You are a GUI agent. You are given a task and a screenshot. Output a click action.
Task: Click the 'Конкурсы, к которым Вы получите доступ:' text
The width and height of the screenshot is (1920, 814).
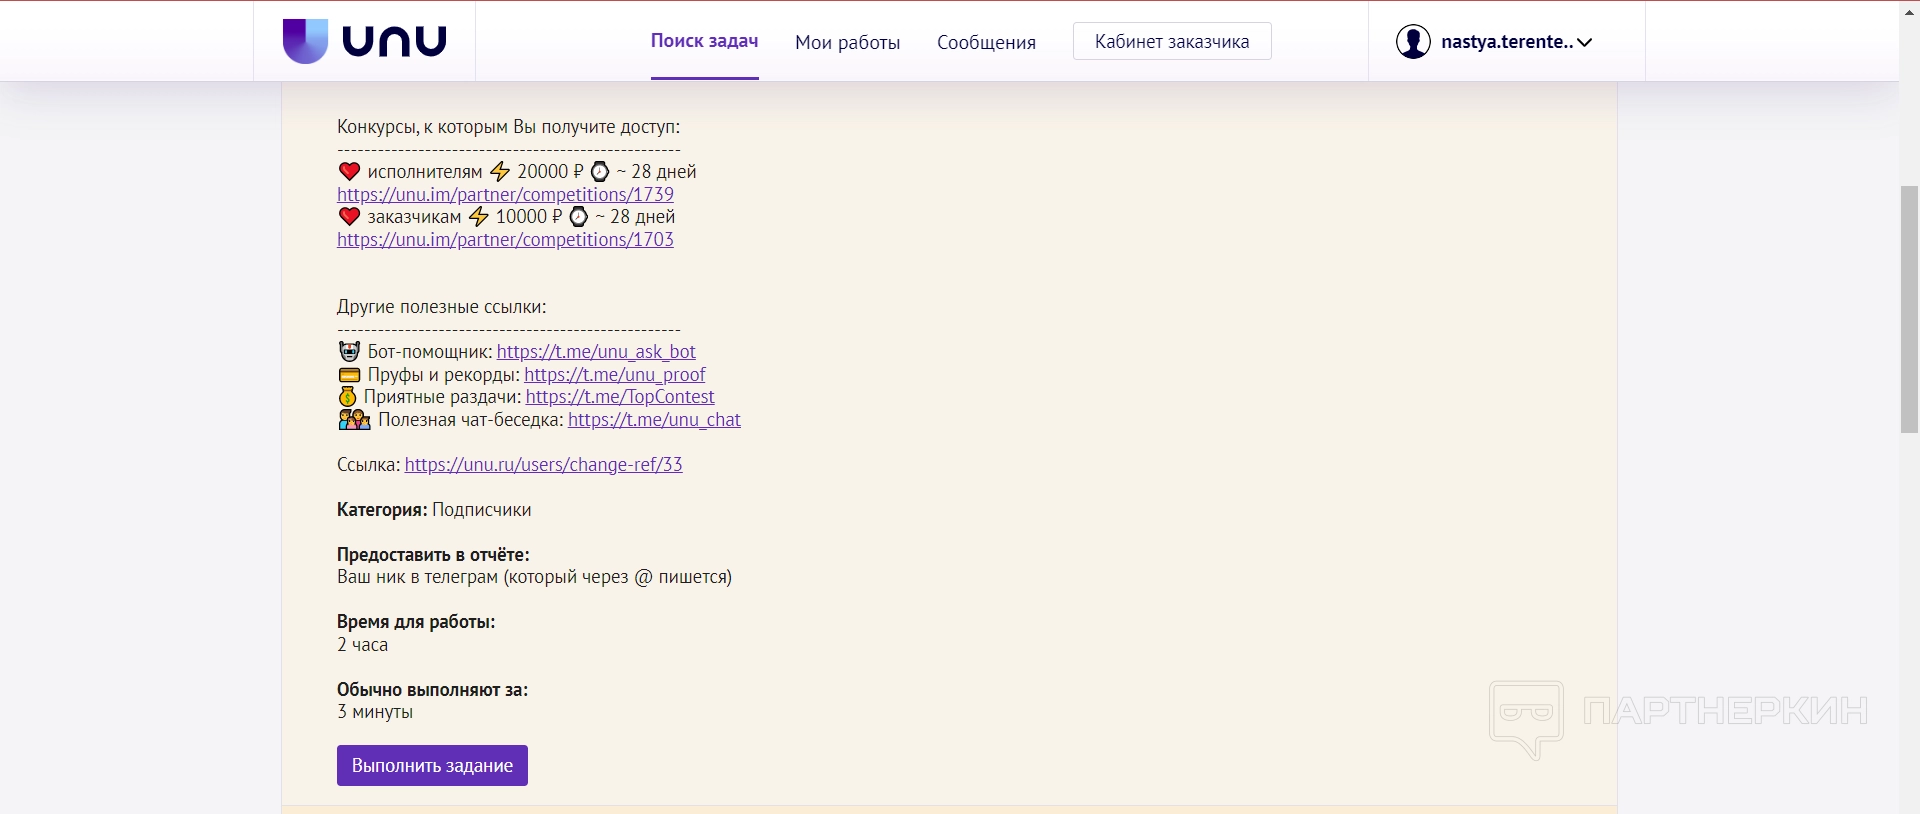pos(508,126)
